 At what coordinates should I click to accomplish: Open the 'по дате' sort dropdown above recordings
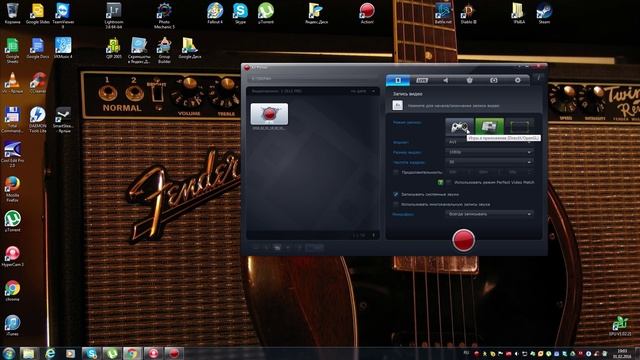[x=362, y=91]
